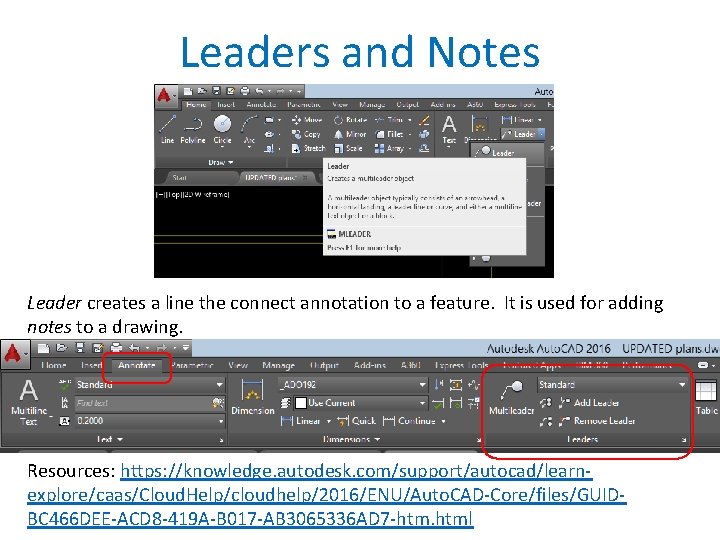This screenshot has width=720, height=540.
Task: Click Remove Leader in Leaders panel
Action: point(597,421)
